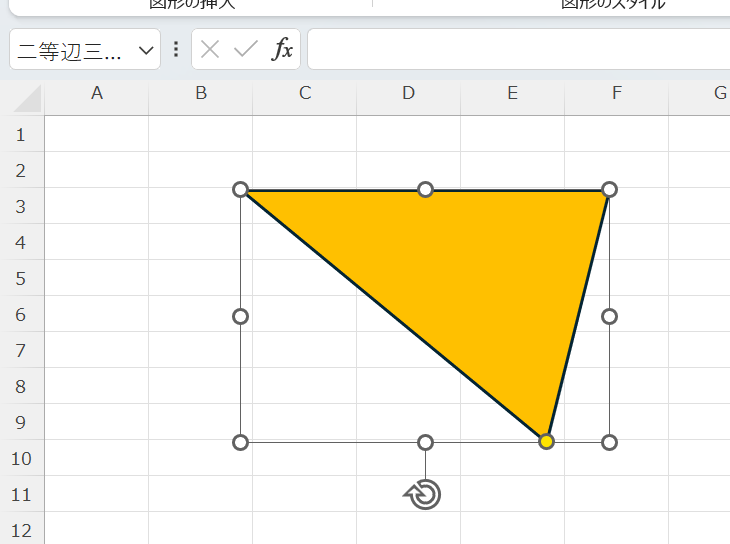730x544 pixels.
Task: Click the Name Box showing 二等辺三
Action: tap(70, 50)
